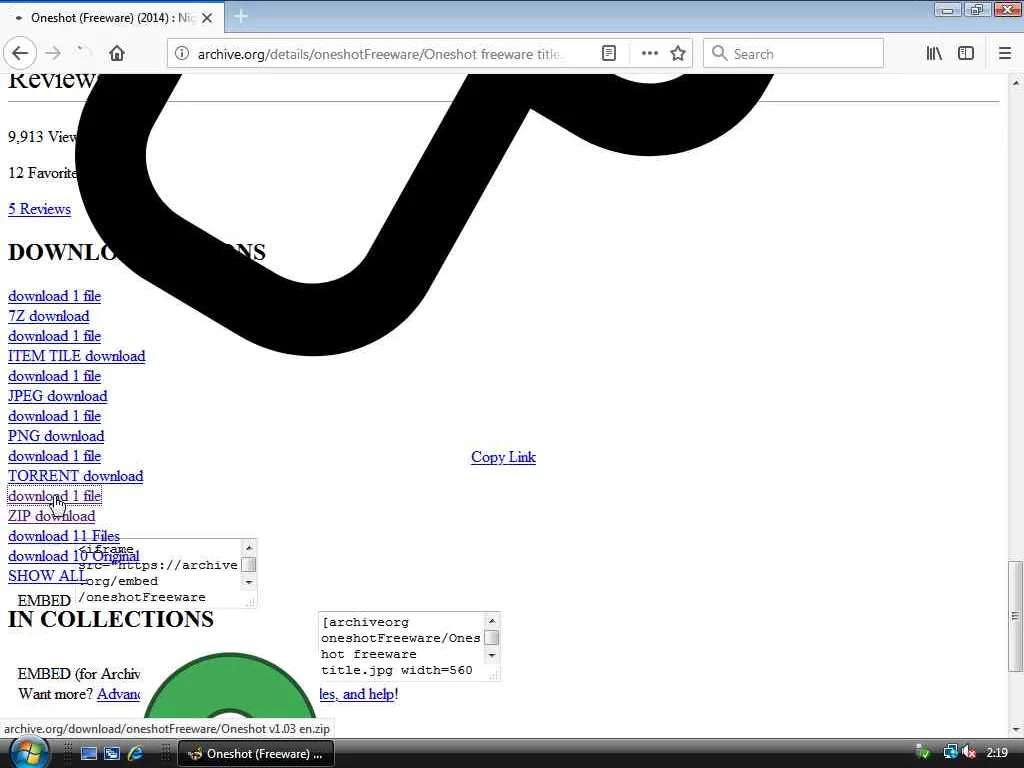This screenshot has width=1024, height=768.
Task: Open the download 11 Files link
Action: pos(64,536)
